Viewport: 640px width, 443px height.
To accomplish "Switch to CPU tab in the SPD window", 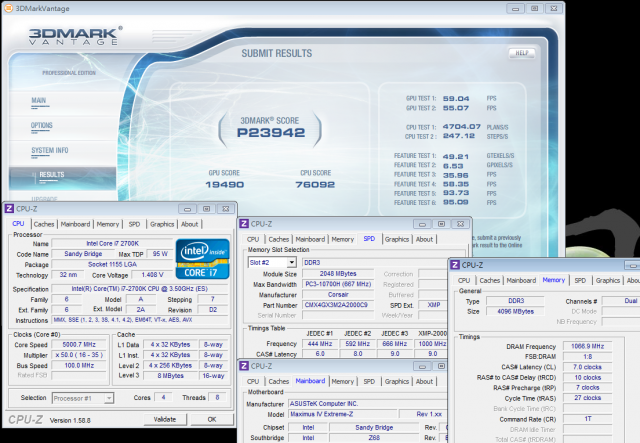I will click(253, 239).
